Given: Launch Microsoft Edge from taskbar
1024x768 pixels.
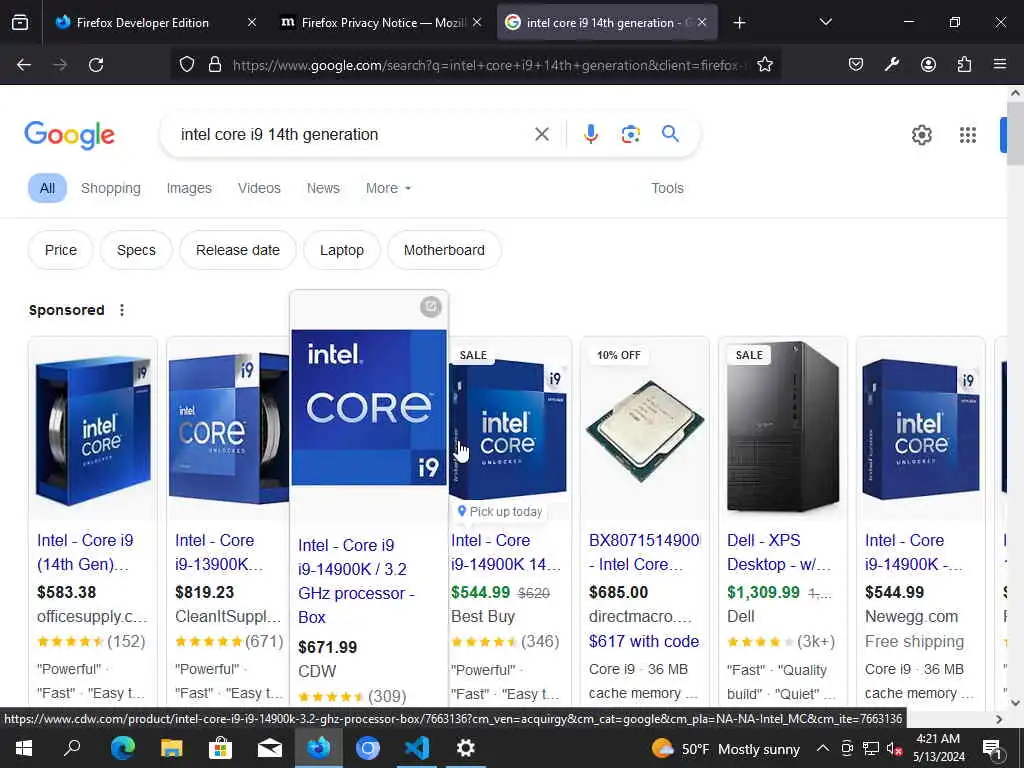Looking at the screenshot, I should [122, 748].
